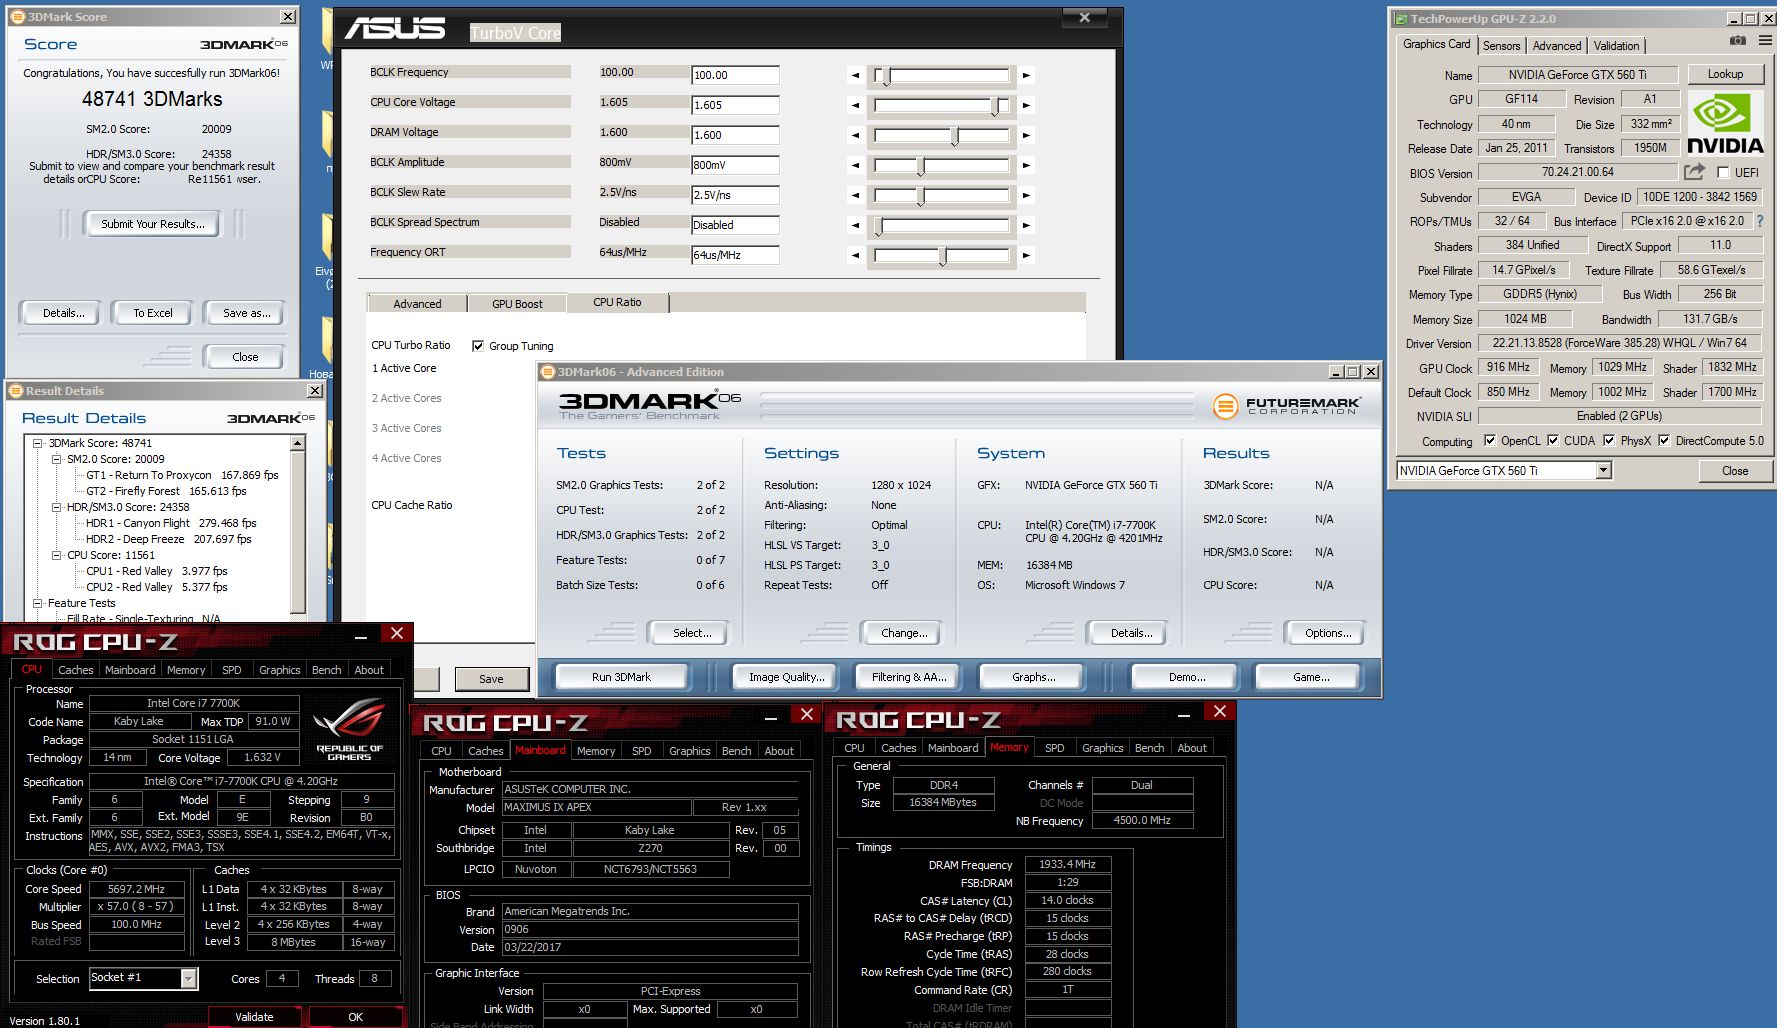This screenshot has width=1777, height=1028.
Task: Click the Futuremark Corporation logo
Action: tap(1286, 405)
